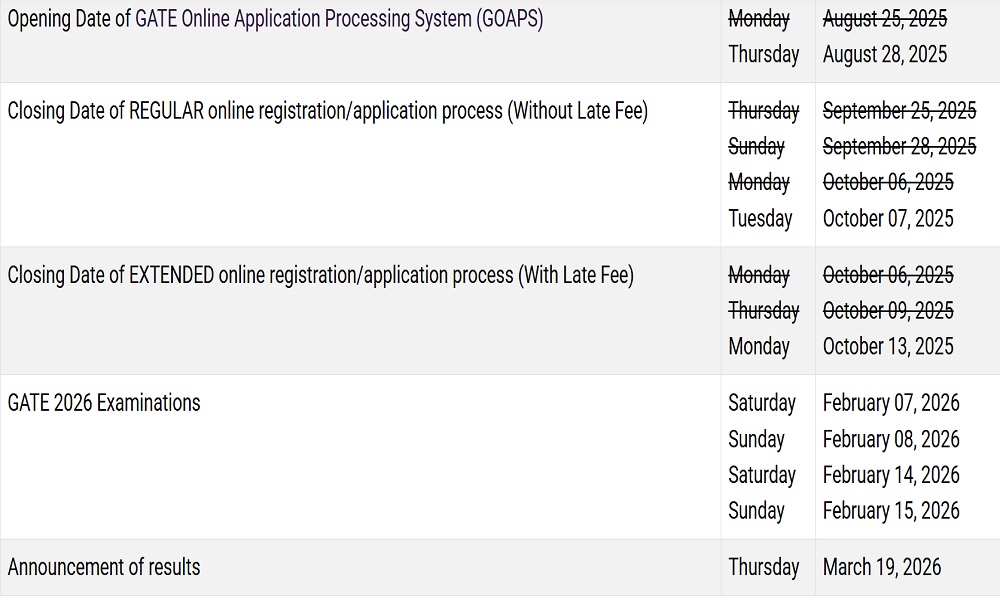Viewport: 1000px width, 600px height.
Task: Click the February 14, 2026 exam date
Action: [x=890, y=474]
